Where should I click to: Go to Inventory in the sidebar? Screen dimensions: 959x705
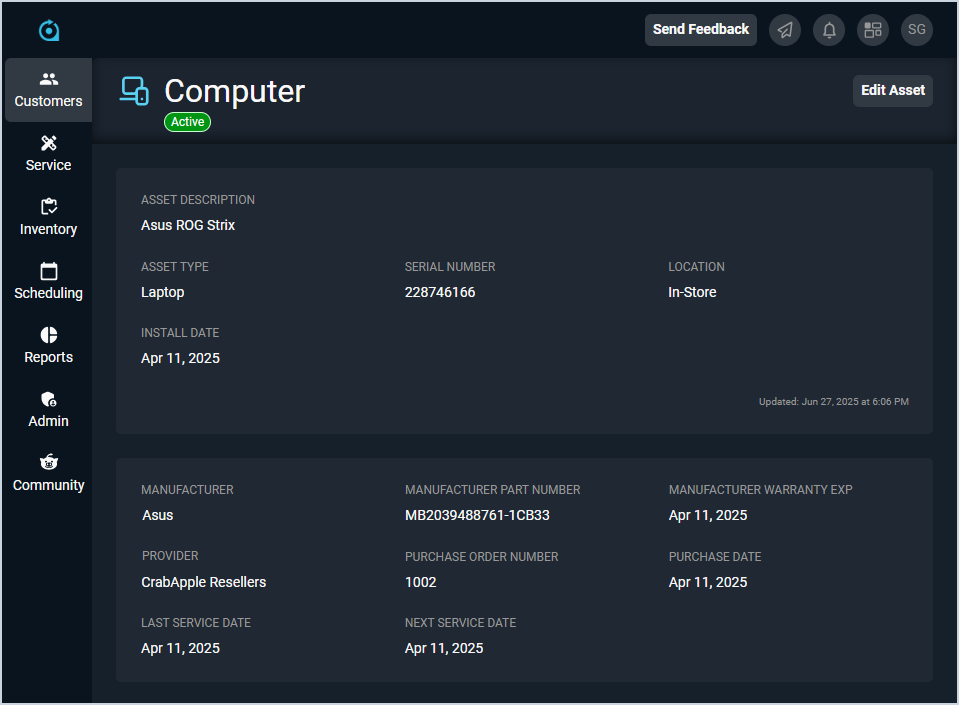point(48,218)
